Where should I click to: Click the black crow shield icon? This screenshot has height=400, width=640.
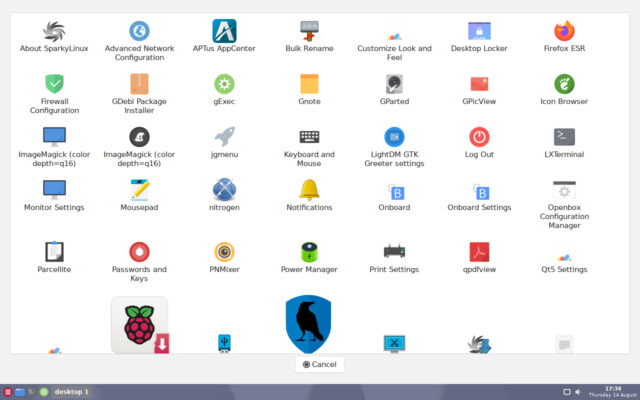click(308, 324)
